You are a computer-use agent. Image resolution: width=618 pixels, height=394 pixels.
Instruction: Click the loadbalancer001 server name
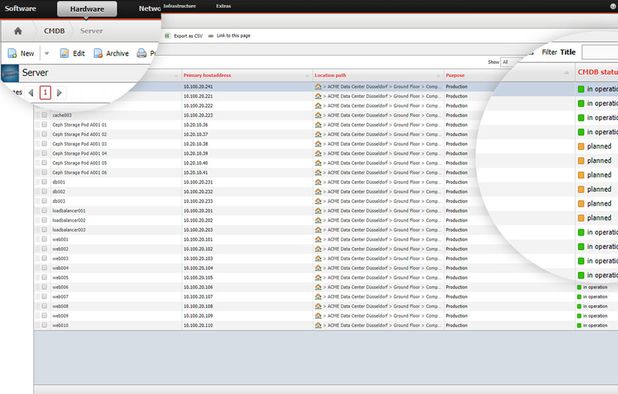pyautogui.click(x=69, y=211)
